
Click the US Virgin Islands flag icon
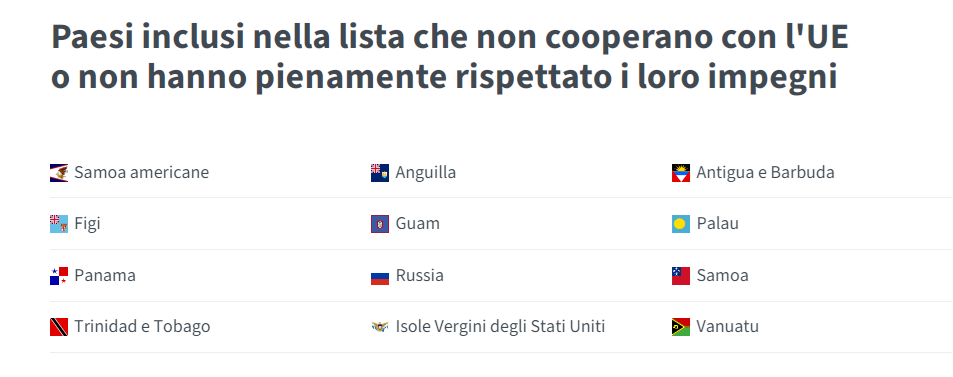[x=380, y=327]
